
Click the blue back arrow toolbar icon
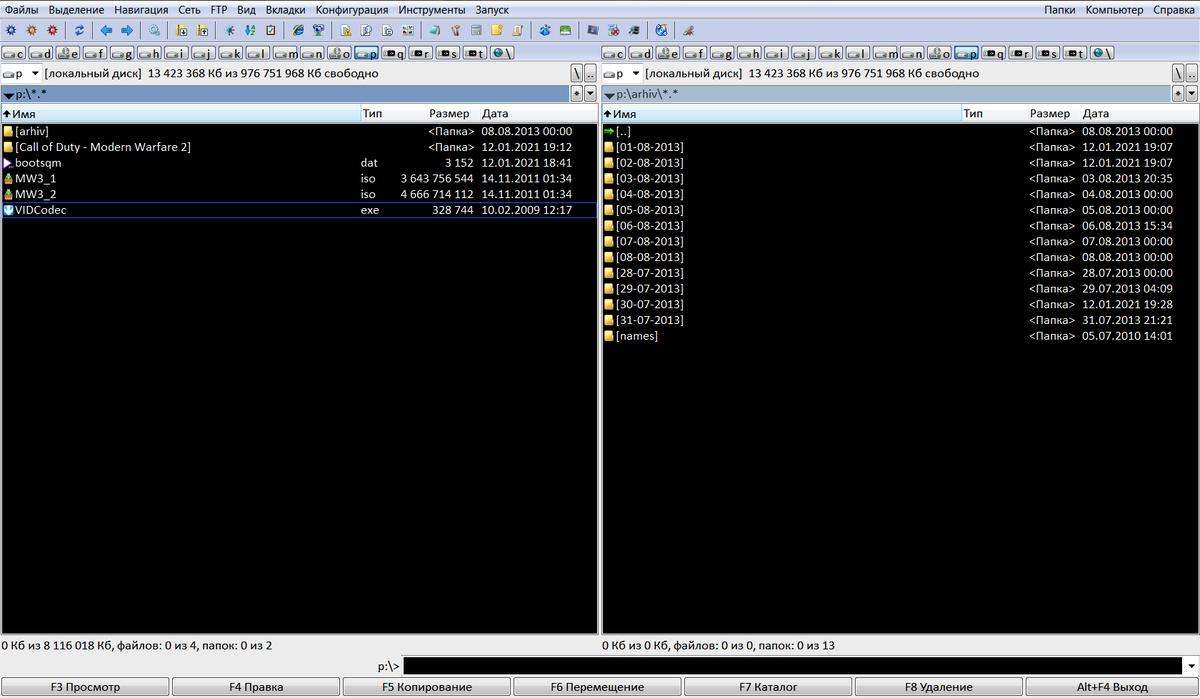tap(106, 29)
